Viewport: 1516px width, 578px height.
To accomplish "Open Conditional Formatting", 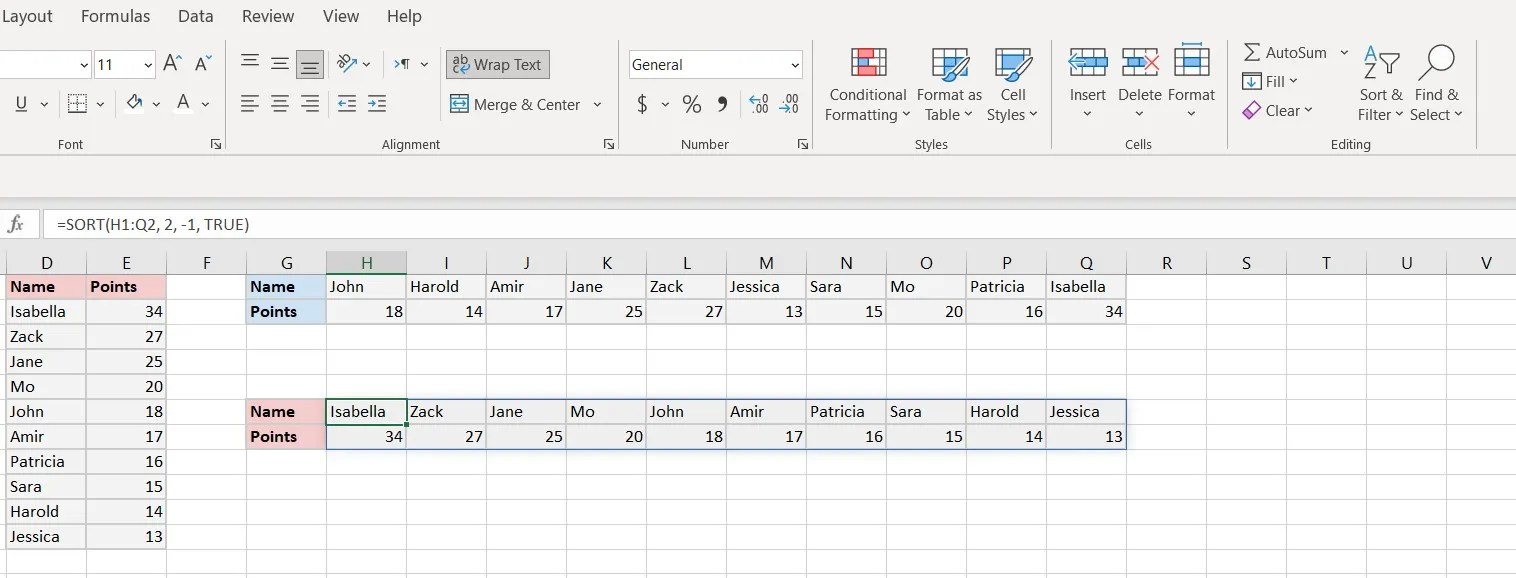I will pos(866,84).
